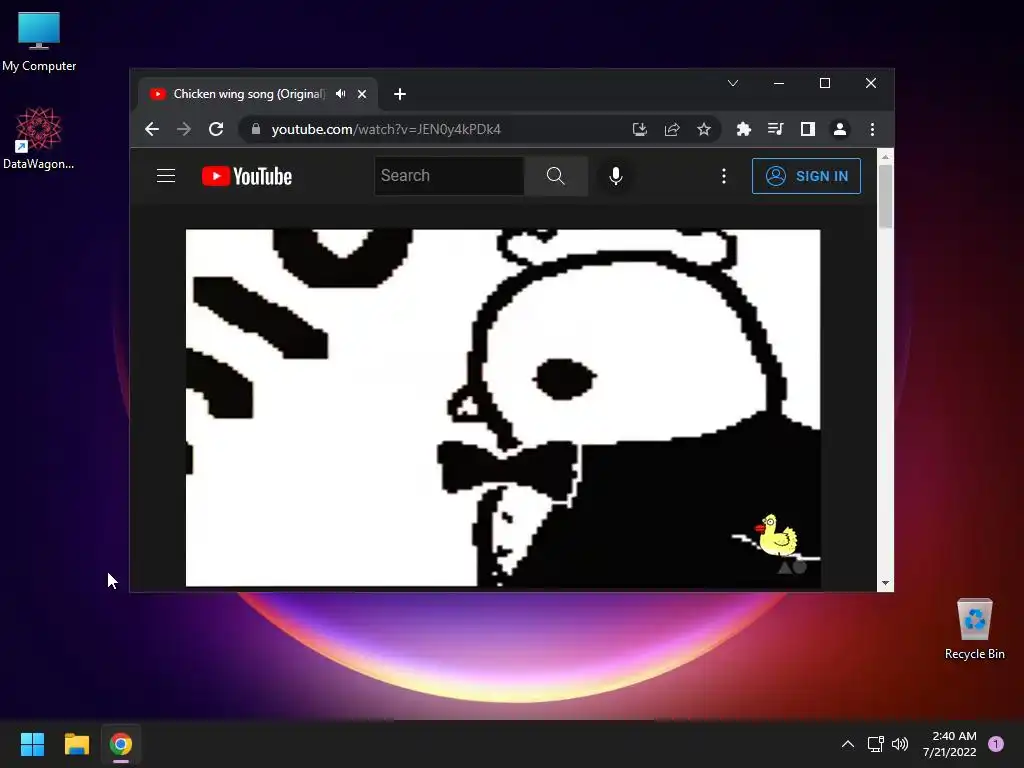Screen dimensions: 1024x768
Task: Click the SIGN IN button
Action: [807, 176]
